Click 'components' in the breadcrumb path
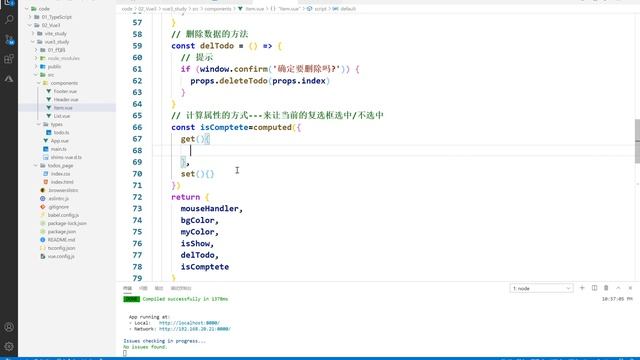This screenshot has height=360, width=640. [218, 9]
